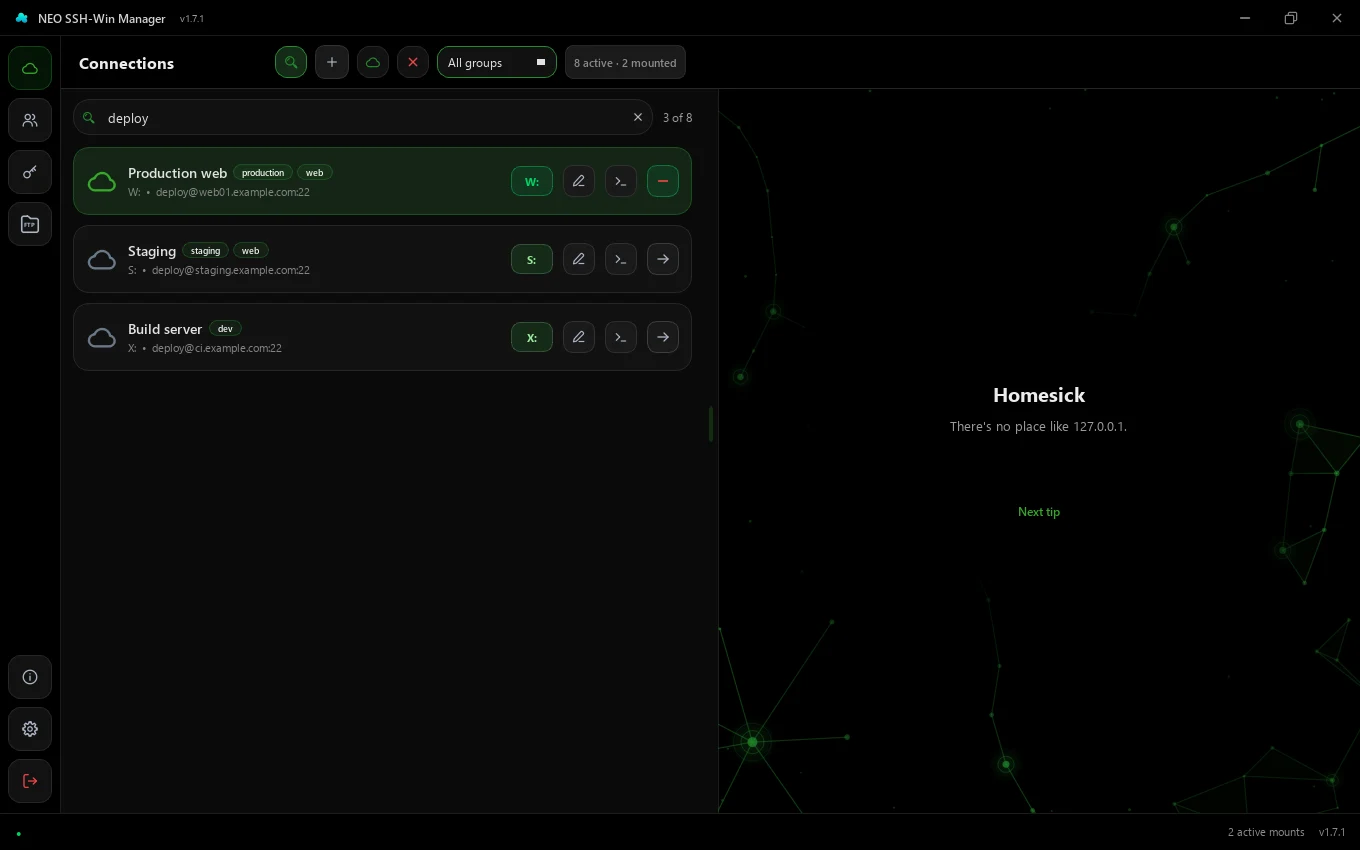
Task: Open the Connections cloud sidebar icon
Action: click(x=30, y=68)
